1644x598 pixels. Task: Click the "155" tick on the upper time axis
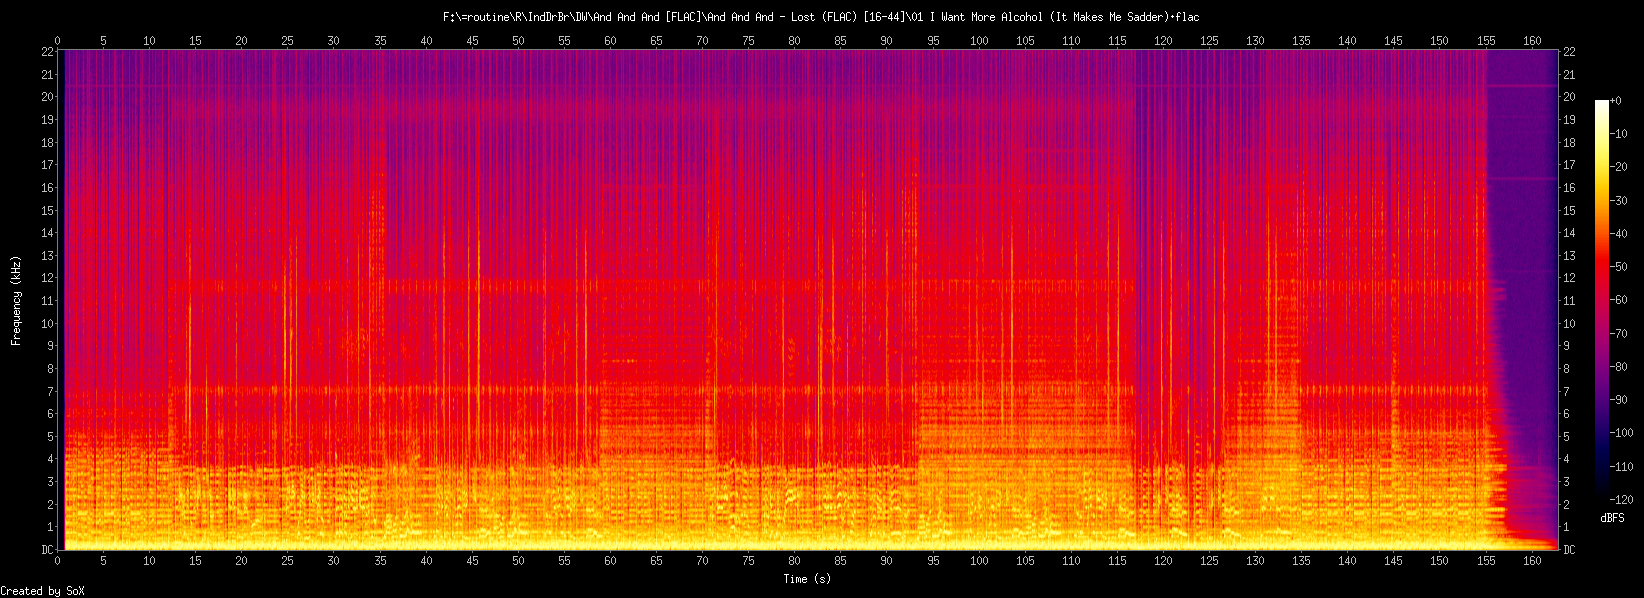(x=1486, y=41)
